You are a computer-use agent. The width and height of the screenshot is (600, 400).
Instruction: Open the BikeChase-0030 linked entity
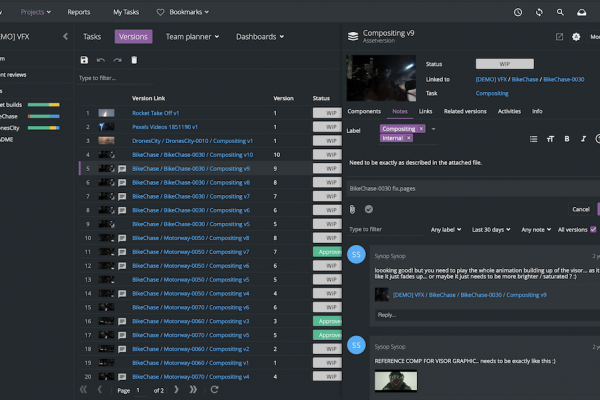point(564,80)
